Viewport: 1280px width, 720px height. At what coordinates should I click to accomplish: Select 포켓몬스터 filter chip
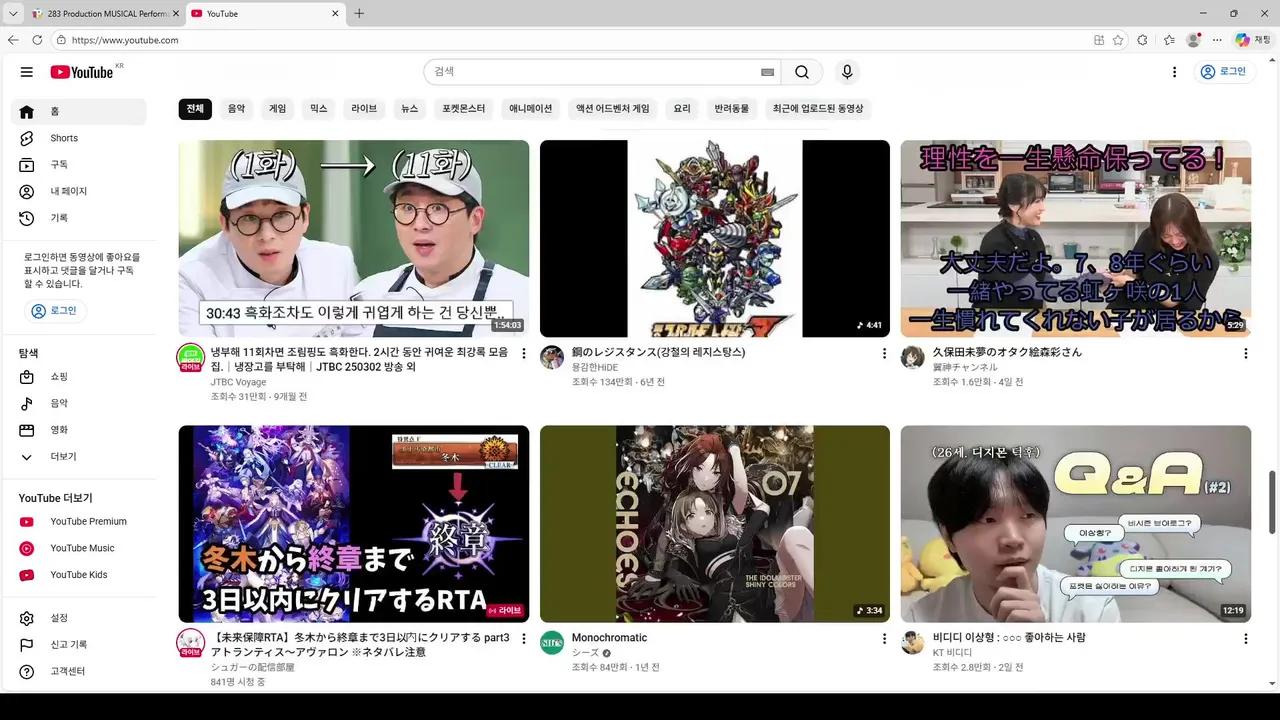pos(464,108)
